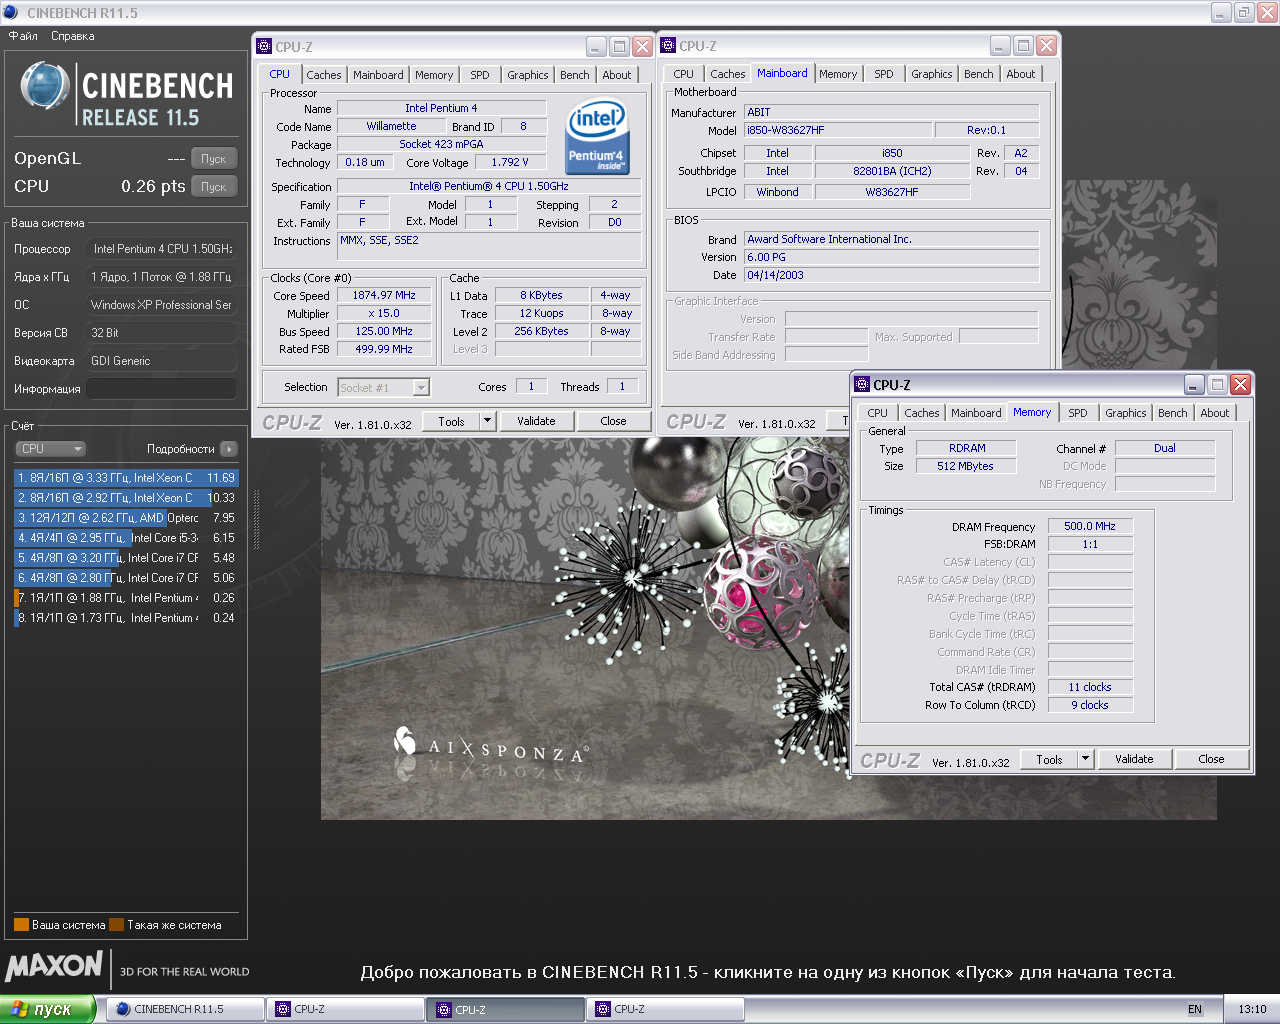
Task: Click the Intel Pentium 4 logo badge
Action: [597, 135]
